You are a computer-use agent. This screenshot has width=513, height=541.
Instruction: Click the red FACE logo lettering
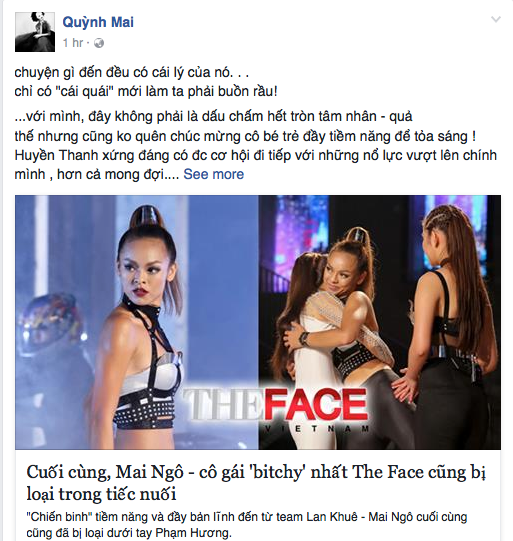314,404
